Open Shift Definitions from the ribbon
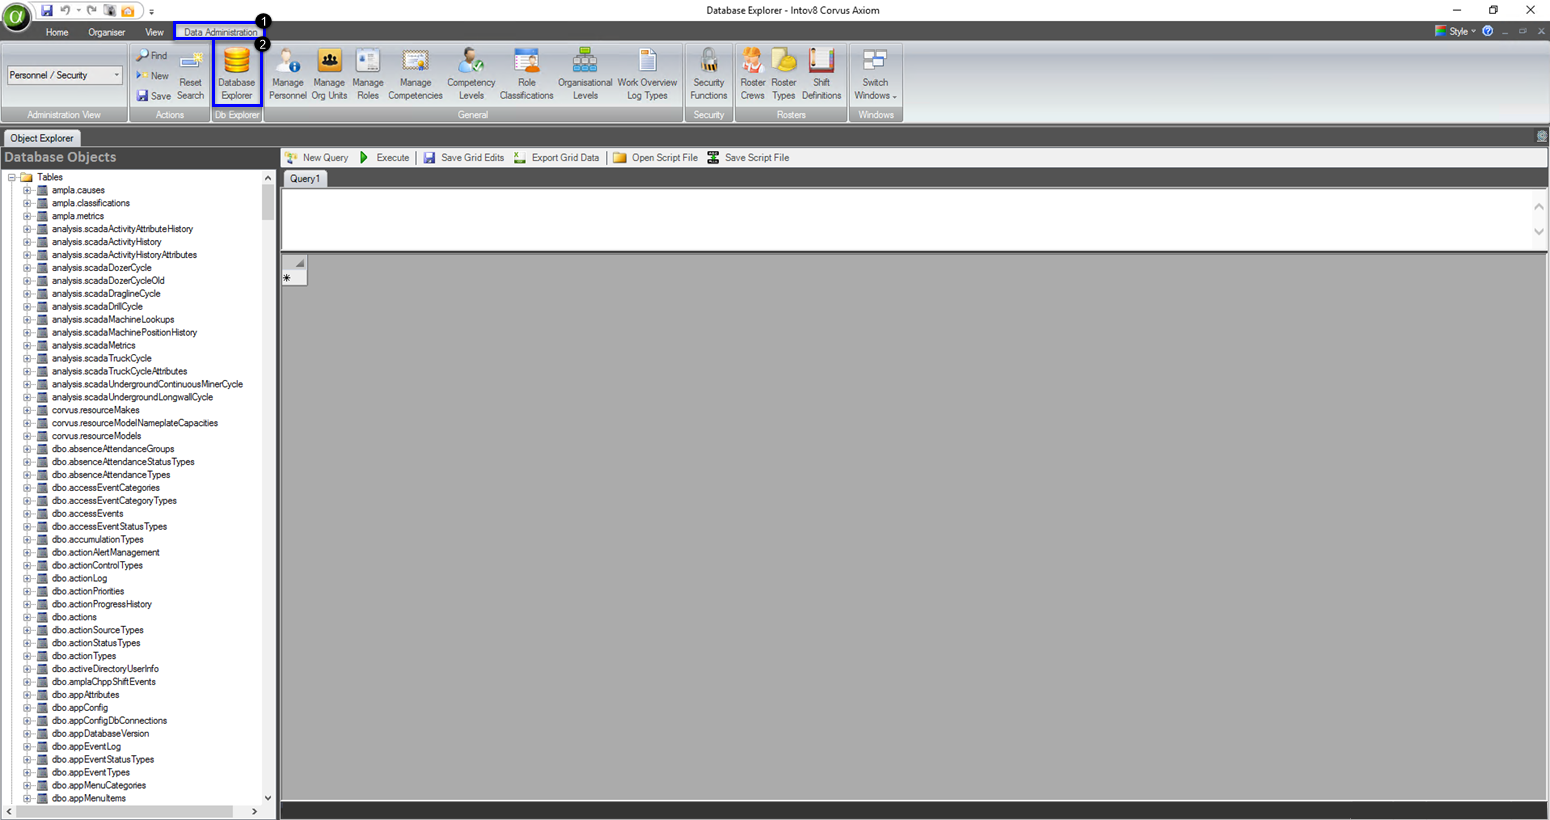 (822, 74)
